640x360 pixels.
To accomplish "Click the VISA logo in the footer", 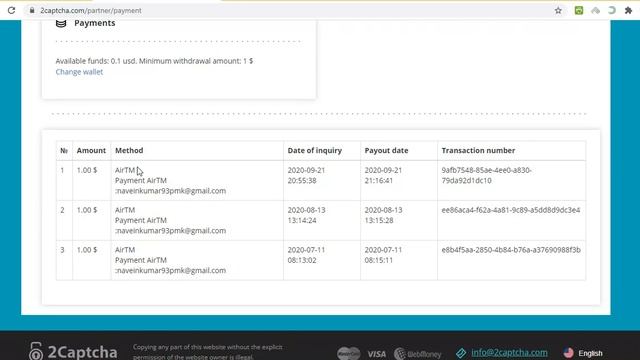I will [x=376, y=354].
